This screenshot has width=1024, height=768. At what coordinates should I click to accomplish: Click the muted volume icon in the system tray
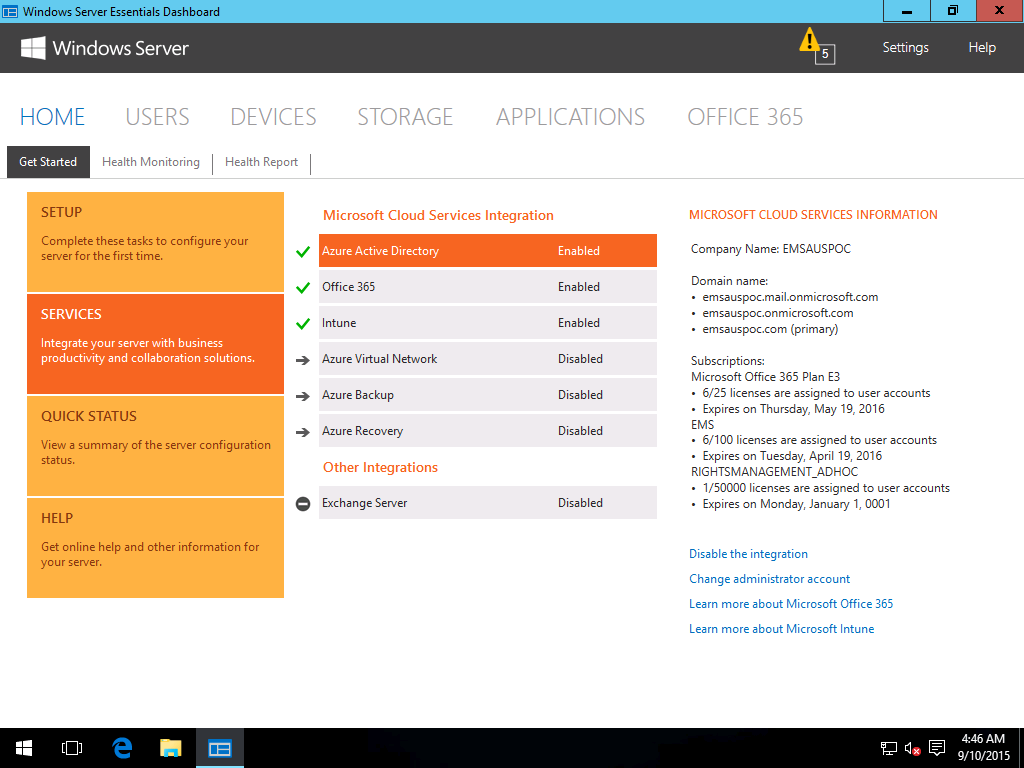point(911,747)
